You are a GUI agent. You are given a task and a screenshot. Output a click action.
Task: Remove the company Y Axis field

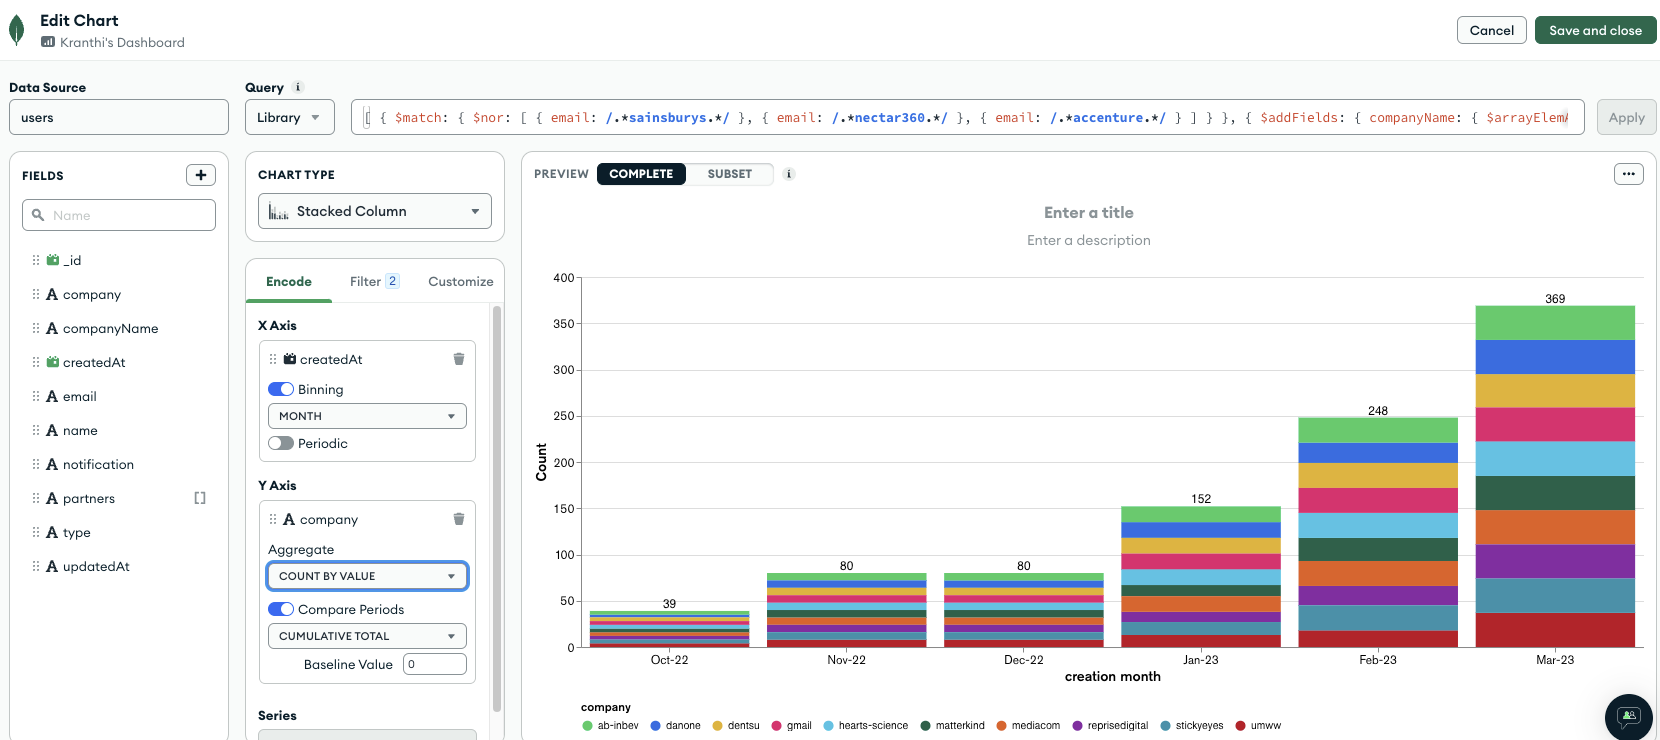point(459,519)
